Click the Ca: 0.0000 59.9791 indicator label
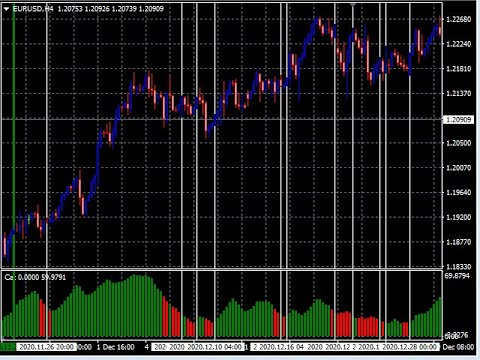Screen dimensions: 480x360 coord(35,277)
